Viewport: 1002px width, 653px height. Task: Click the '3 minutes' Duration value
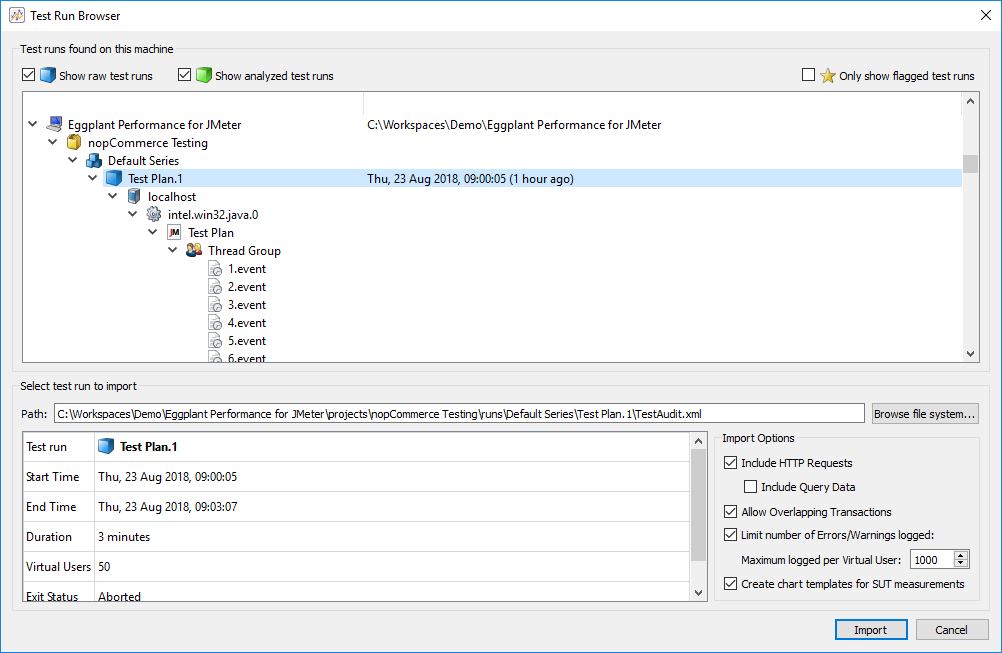124,537
